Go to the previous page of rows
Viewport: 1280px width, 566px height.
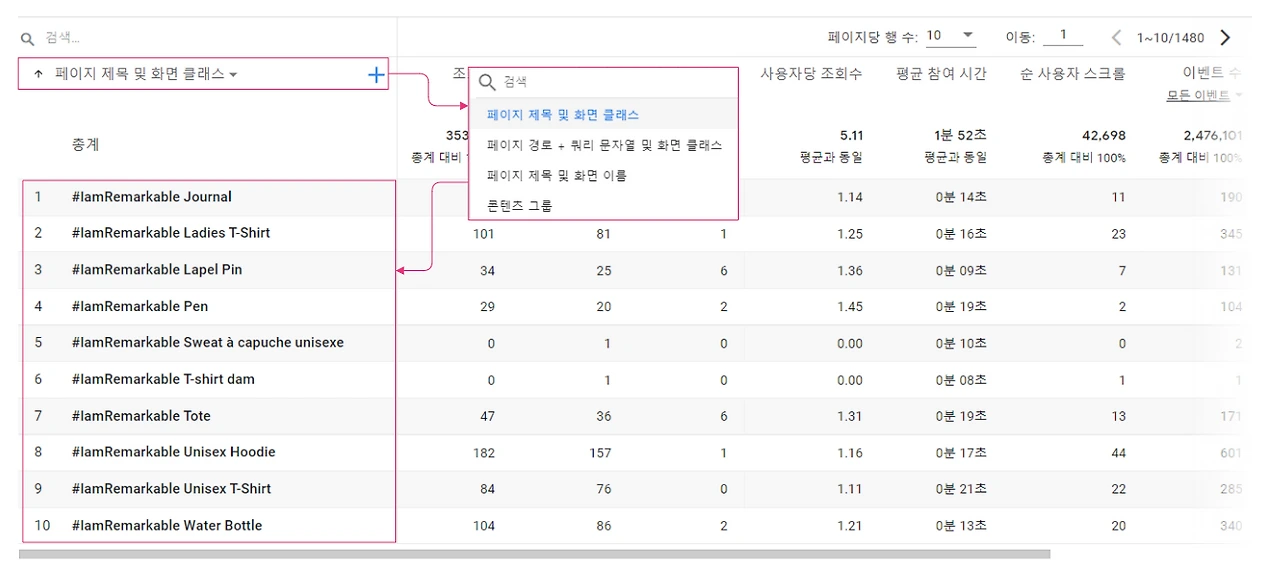1116,38
